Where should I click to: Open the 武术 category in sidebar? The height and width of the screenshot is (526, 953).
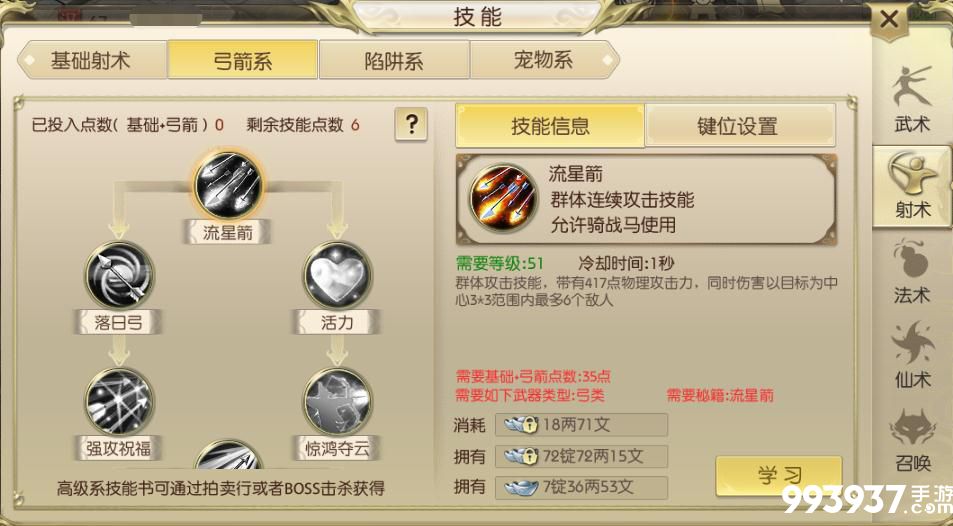click(x=912, y=100)
